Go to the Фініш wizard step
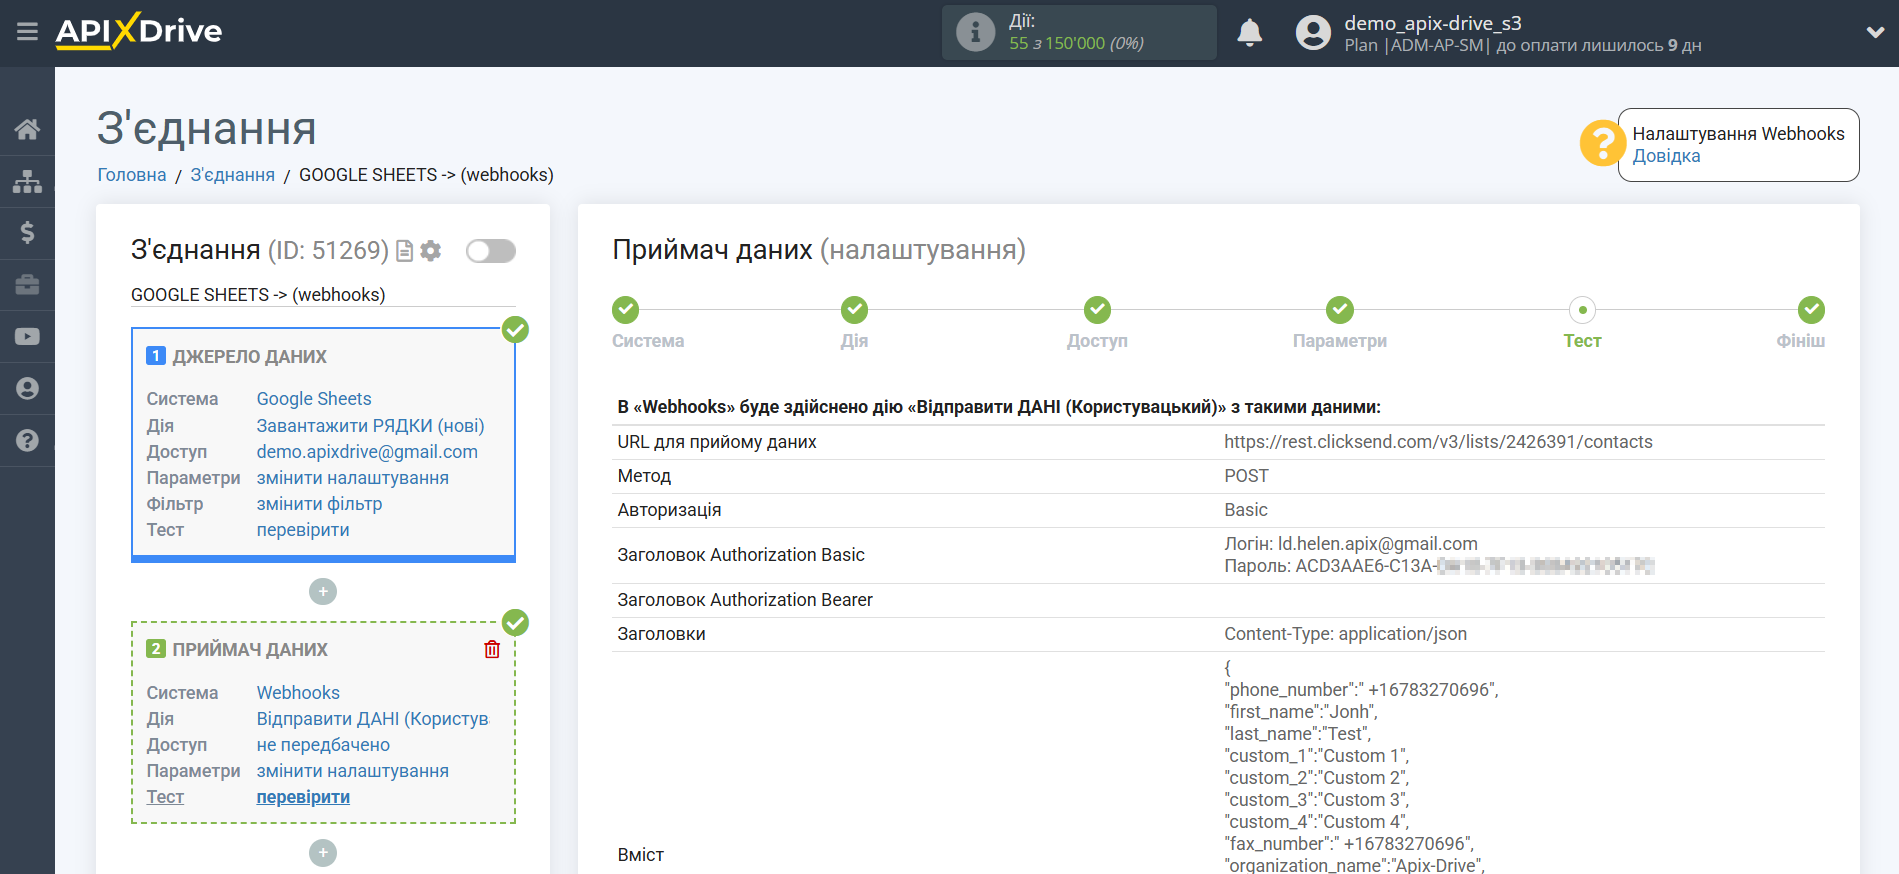1899x874 pixels. [1811, 310]
